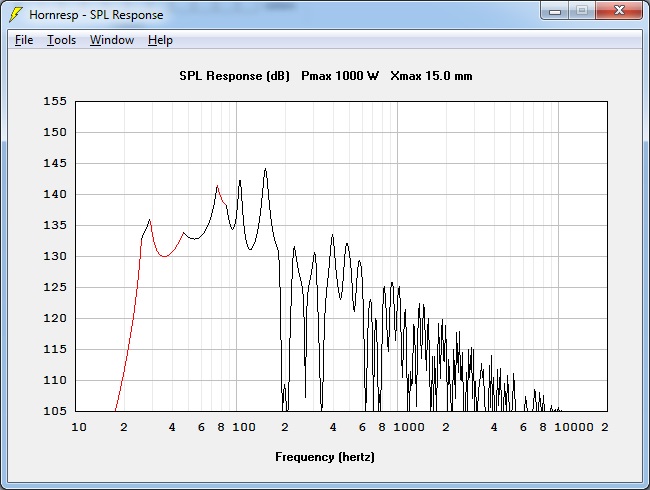Click the Hornresp lightning bolt icon
The image size is (650, 490).
(x=15, y=15)
